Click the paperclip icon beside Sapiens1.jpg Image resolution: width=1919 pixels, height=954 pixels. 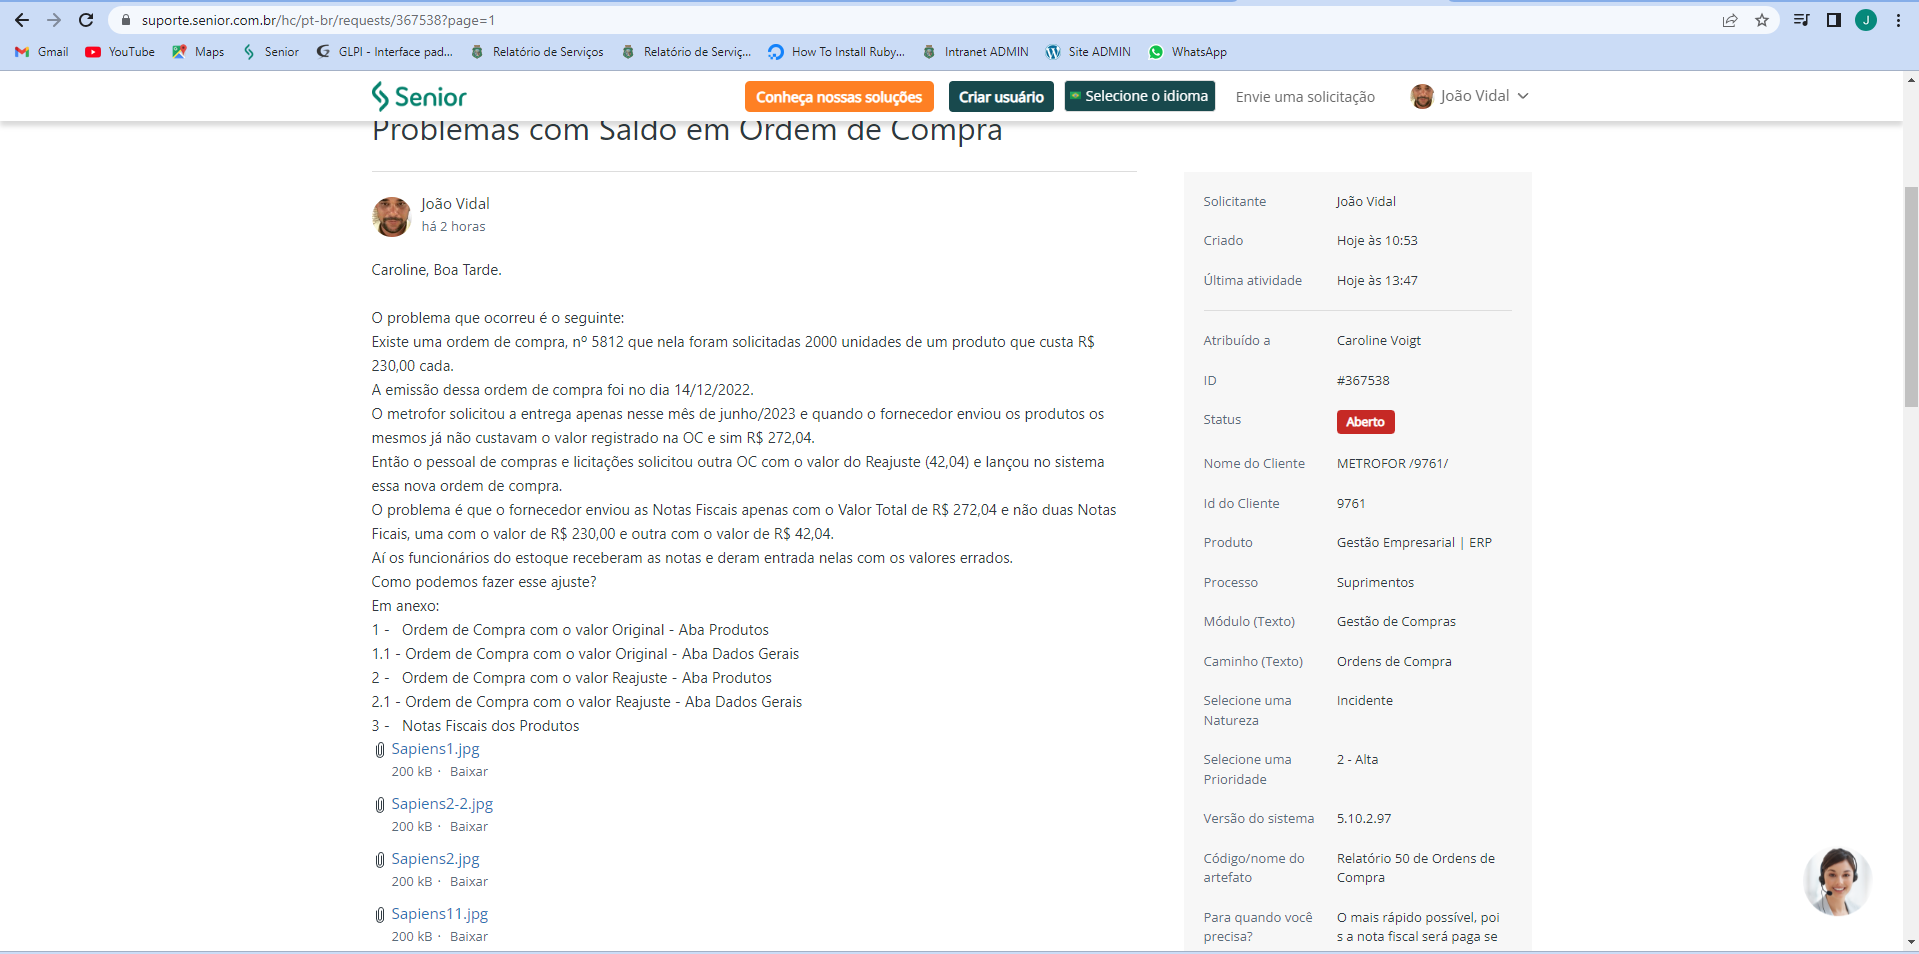click(380, 750)
